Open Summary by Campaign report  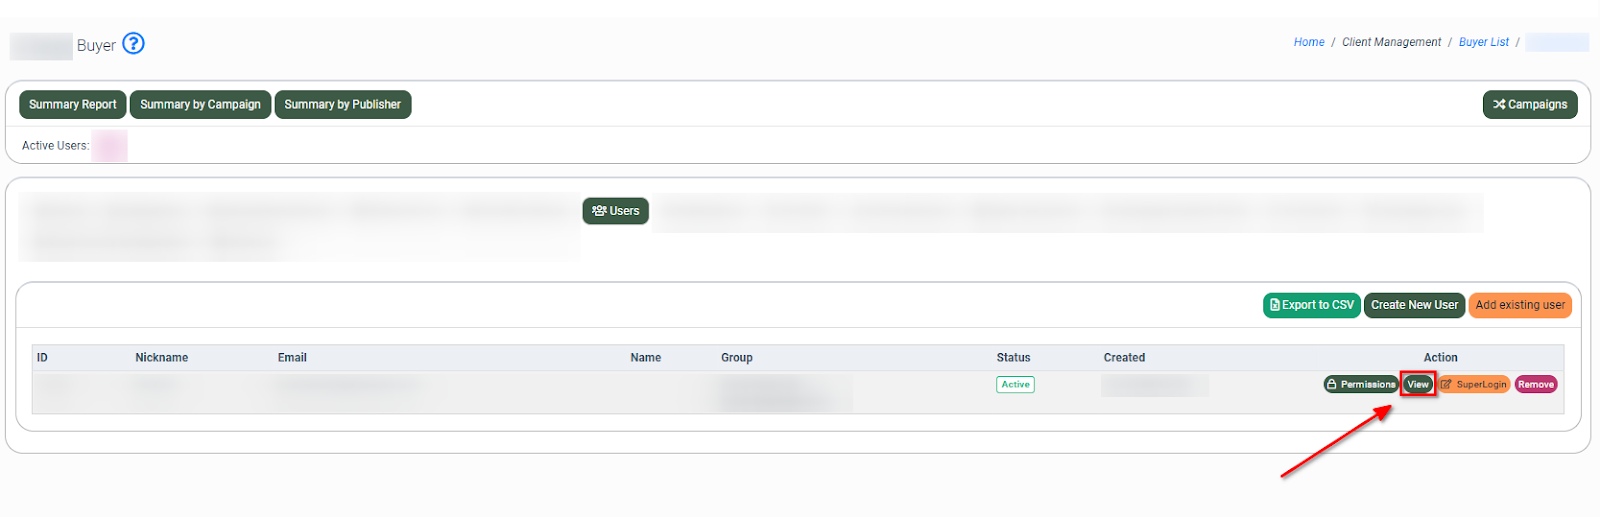click(x=200, y=104)
